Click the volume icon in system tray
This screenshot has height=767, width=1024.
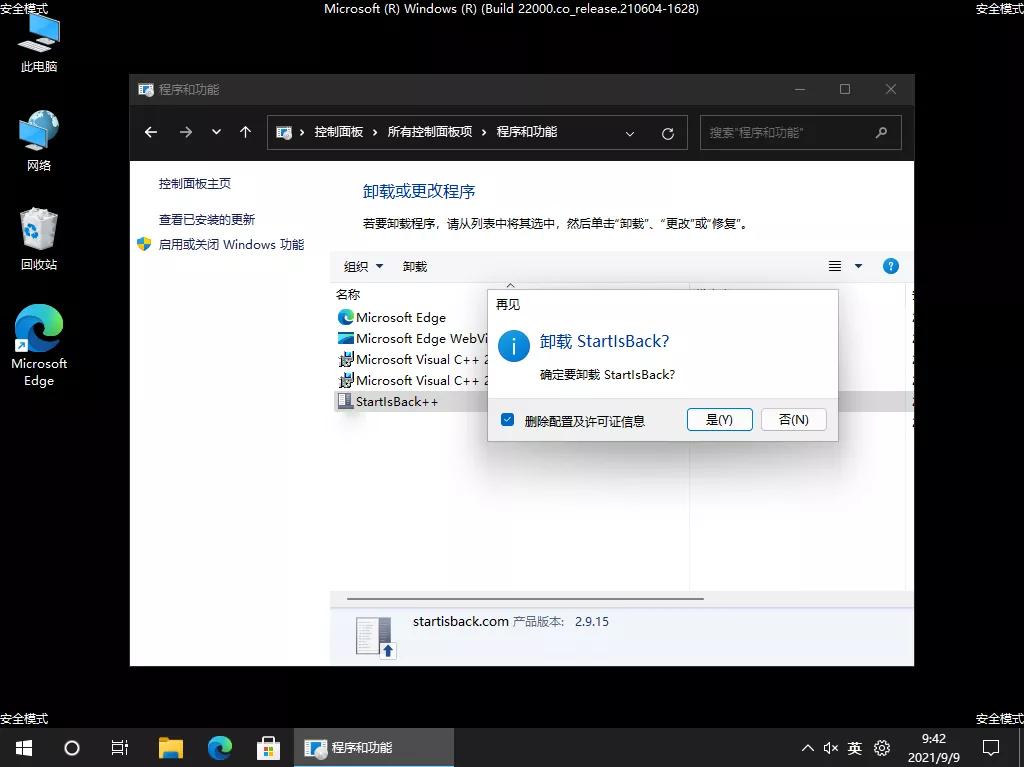[831, 747]
